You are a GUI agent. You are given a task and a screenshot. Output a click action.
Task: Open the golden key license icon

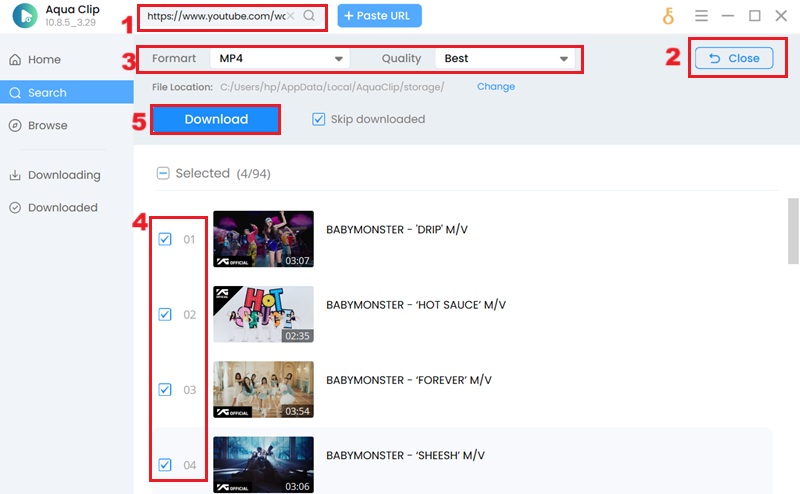(668, 16)
